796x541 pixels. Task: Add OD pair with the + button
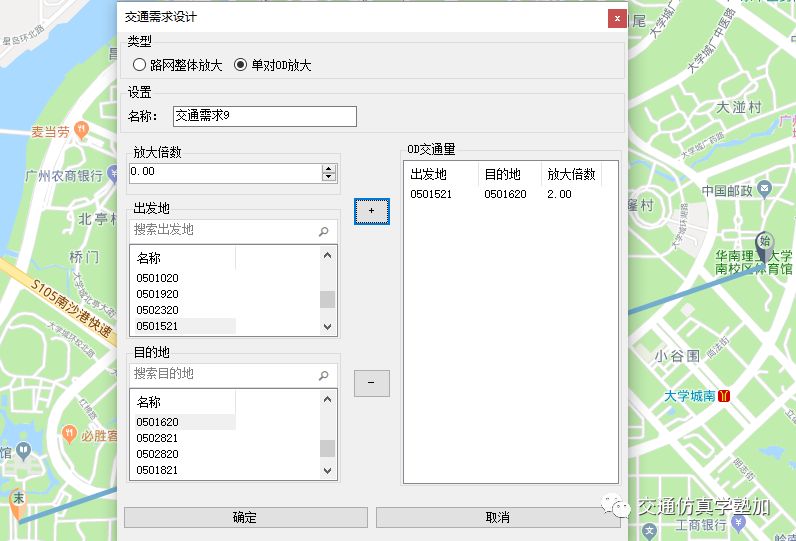(x=372, y=211)
